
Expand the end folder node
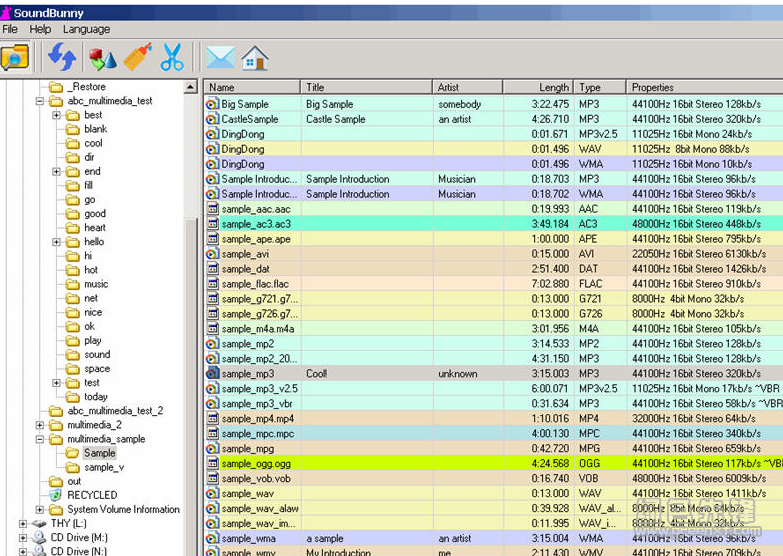click(x=56, y=171)
